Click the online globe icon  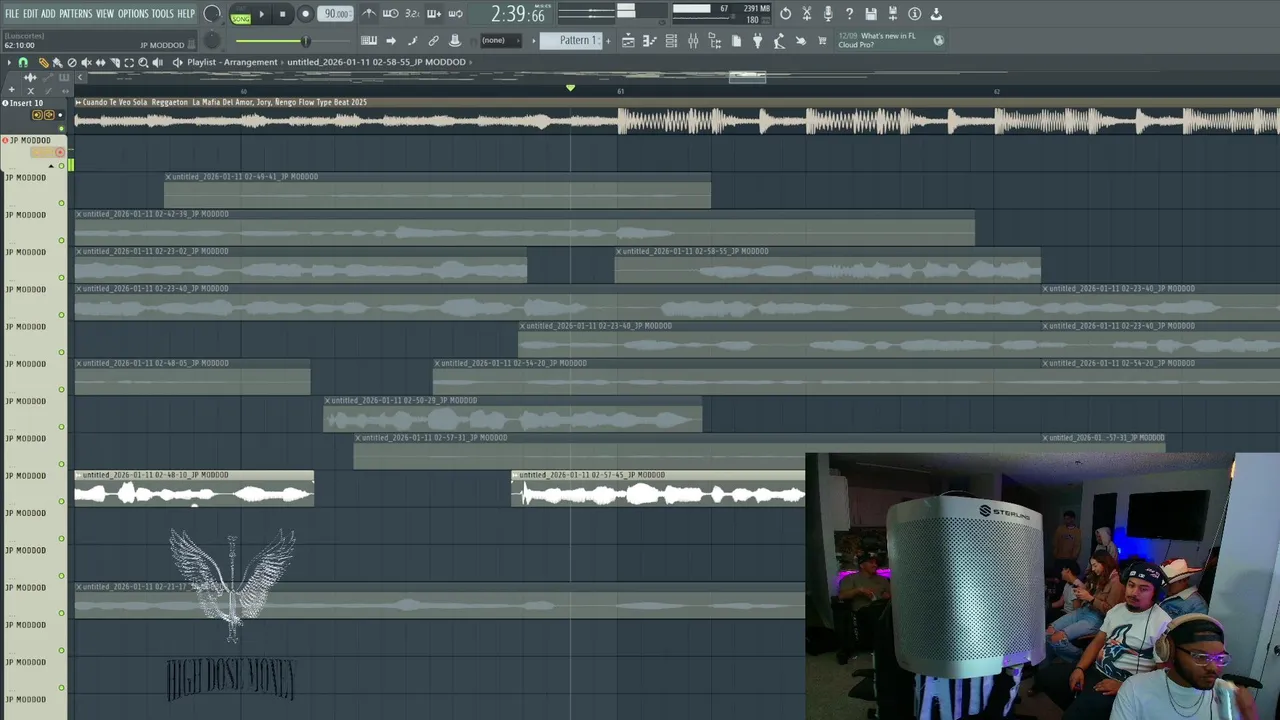click(938, 41)
